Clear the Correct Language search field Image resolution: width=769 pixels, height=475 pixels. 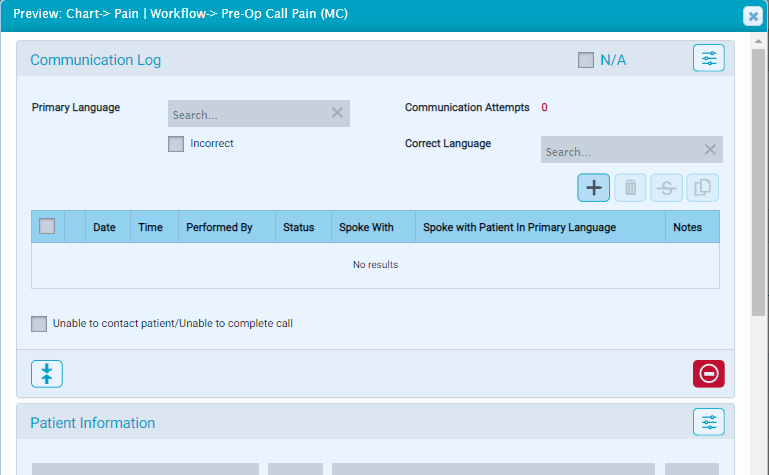[709, 150]
